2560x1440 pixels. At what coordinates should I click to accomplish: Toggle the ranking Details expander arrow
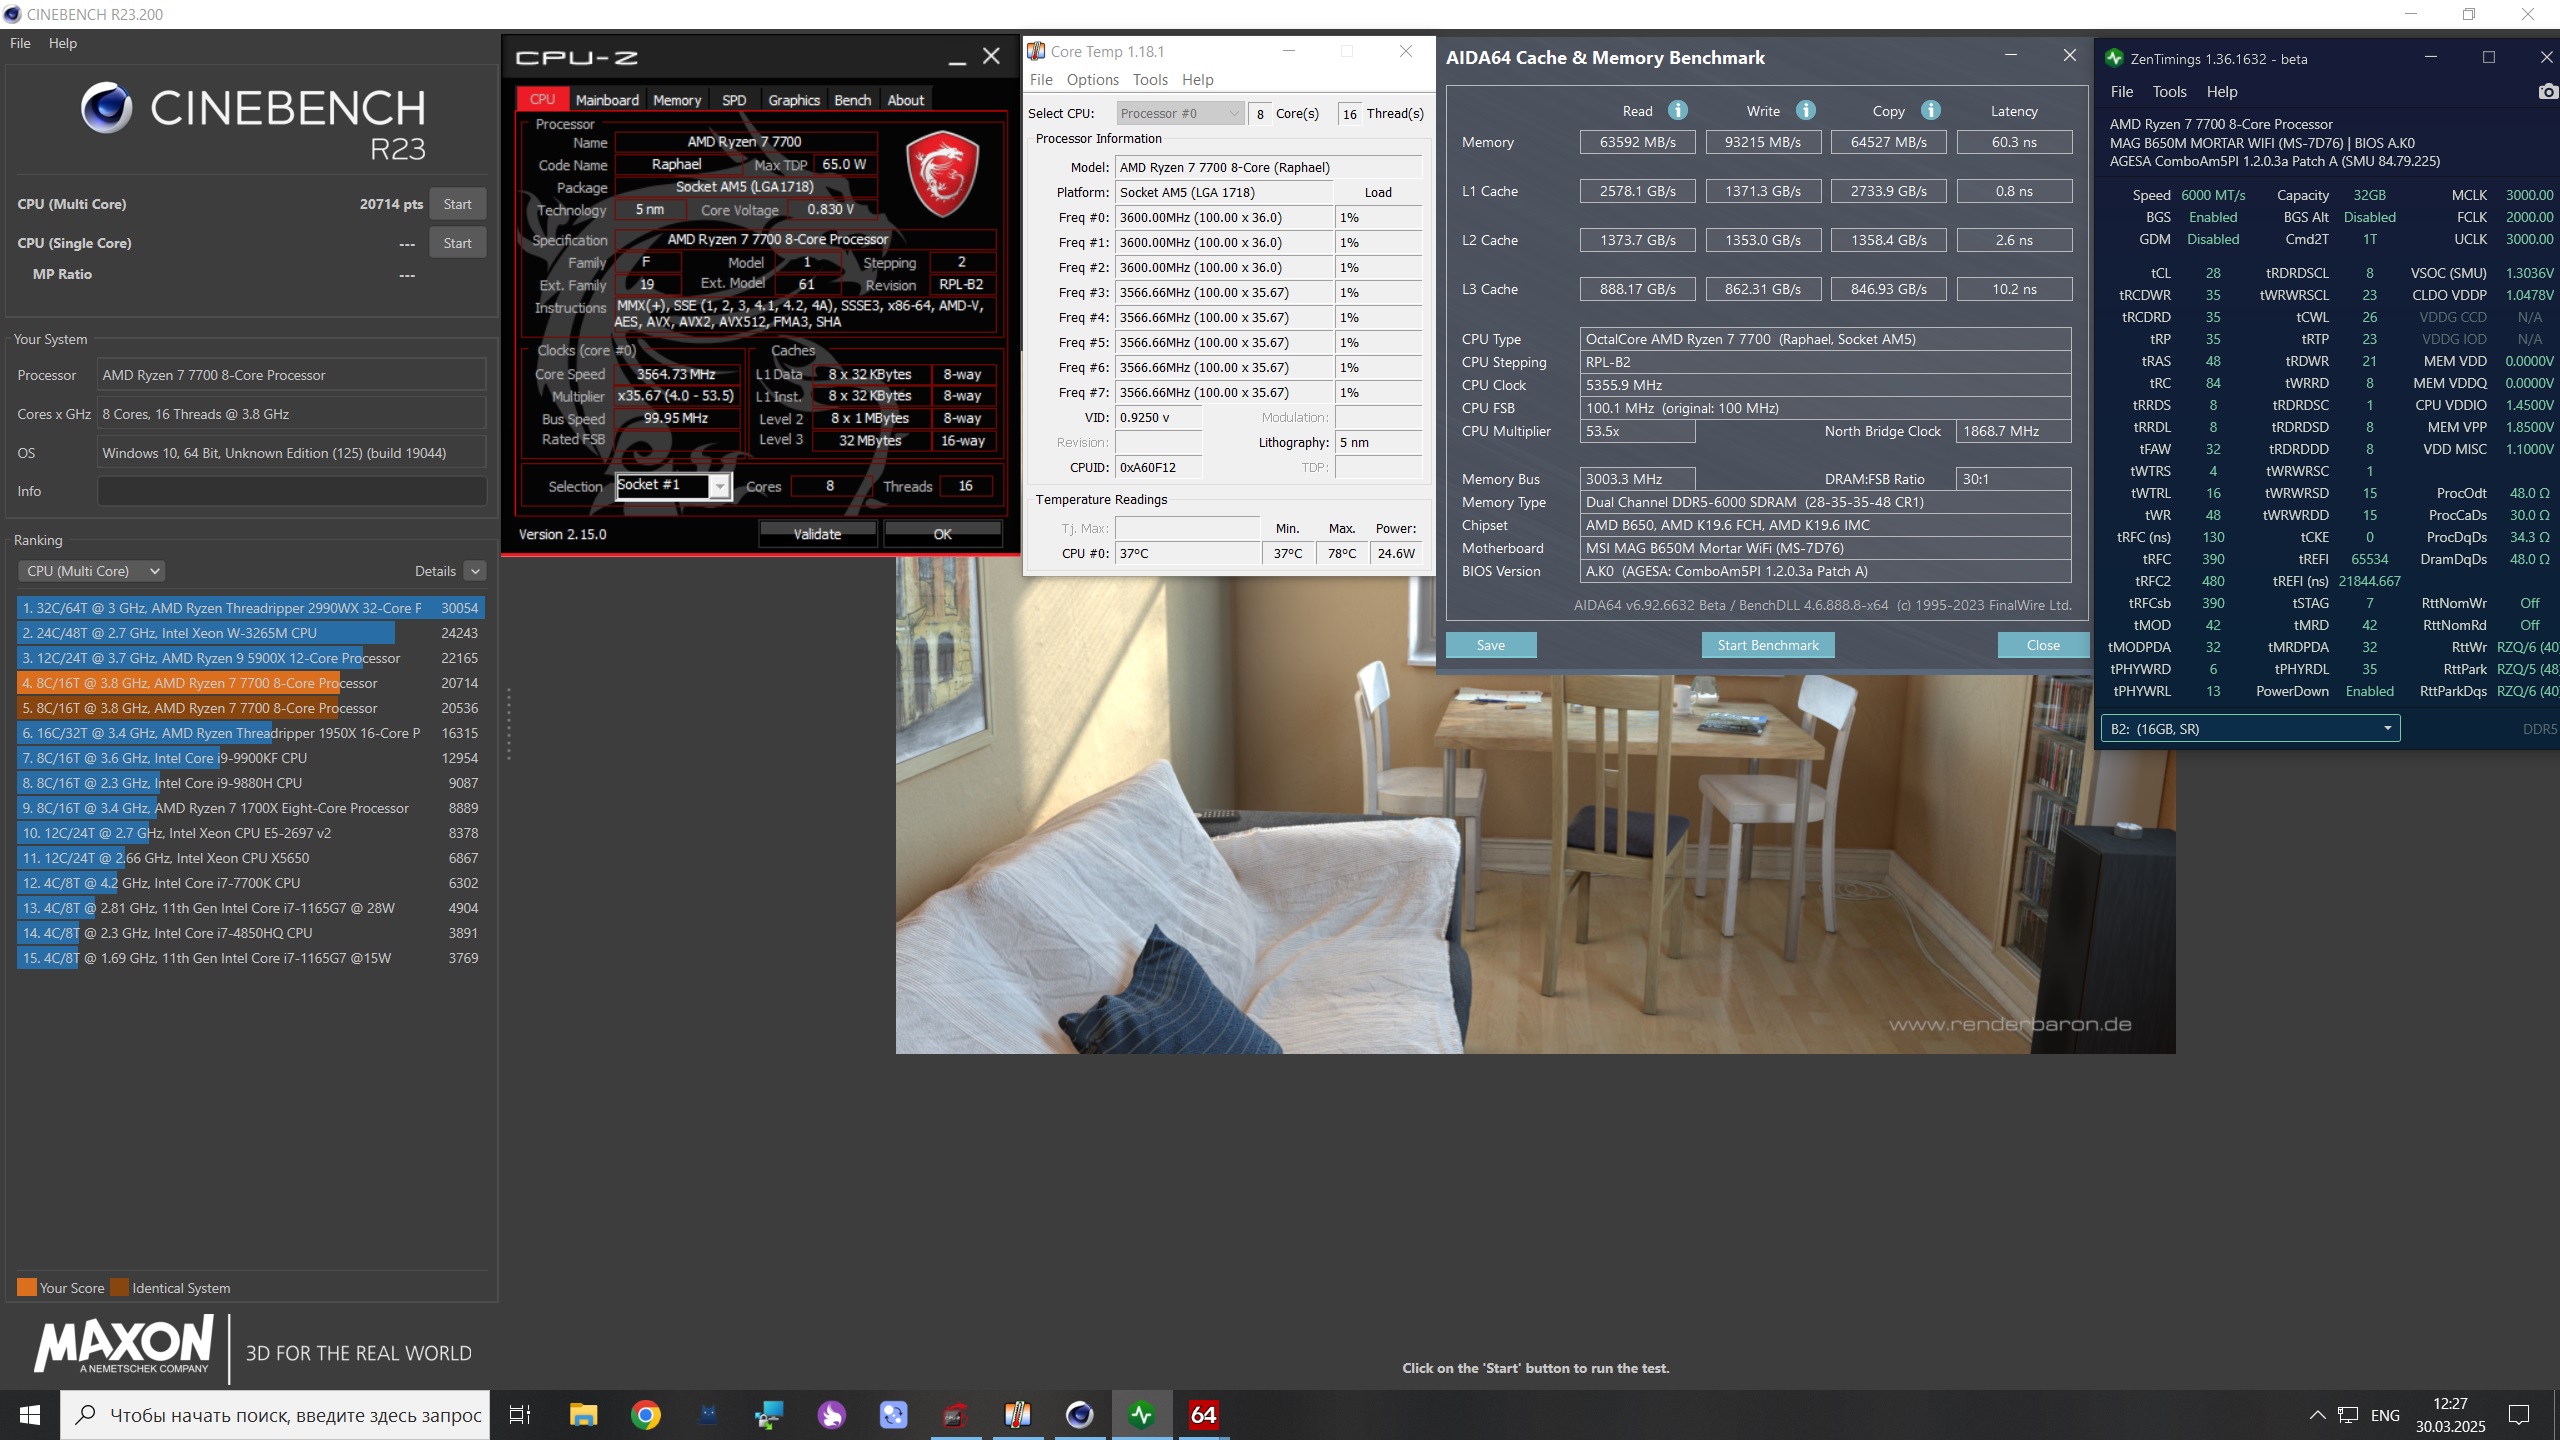click(x=475, y=571)
